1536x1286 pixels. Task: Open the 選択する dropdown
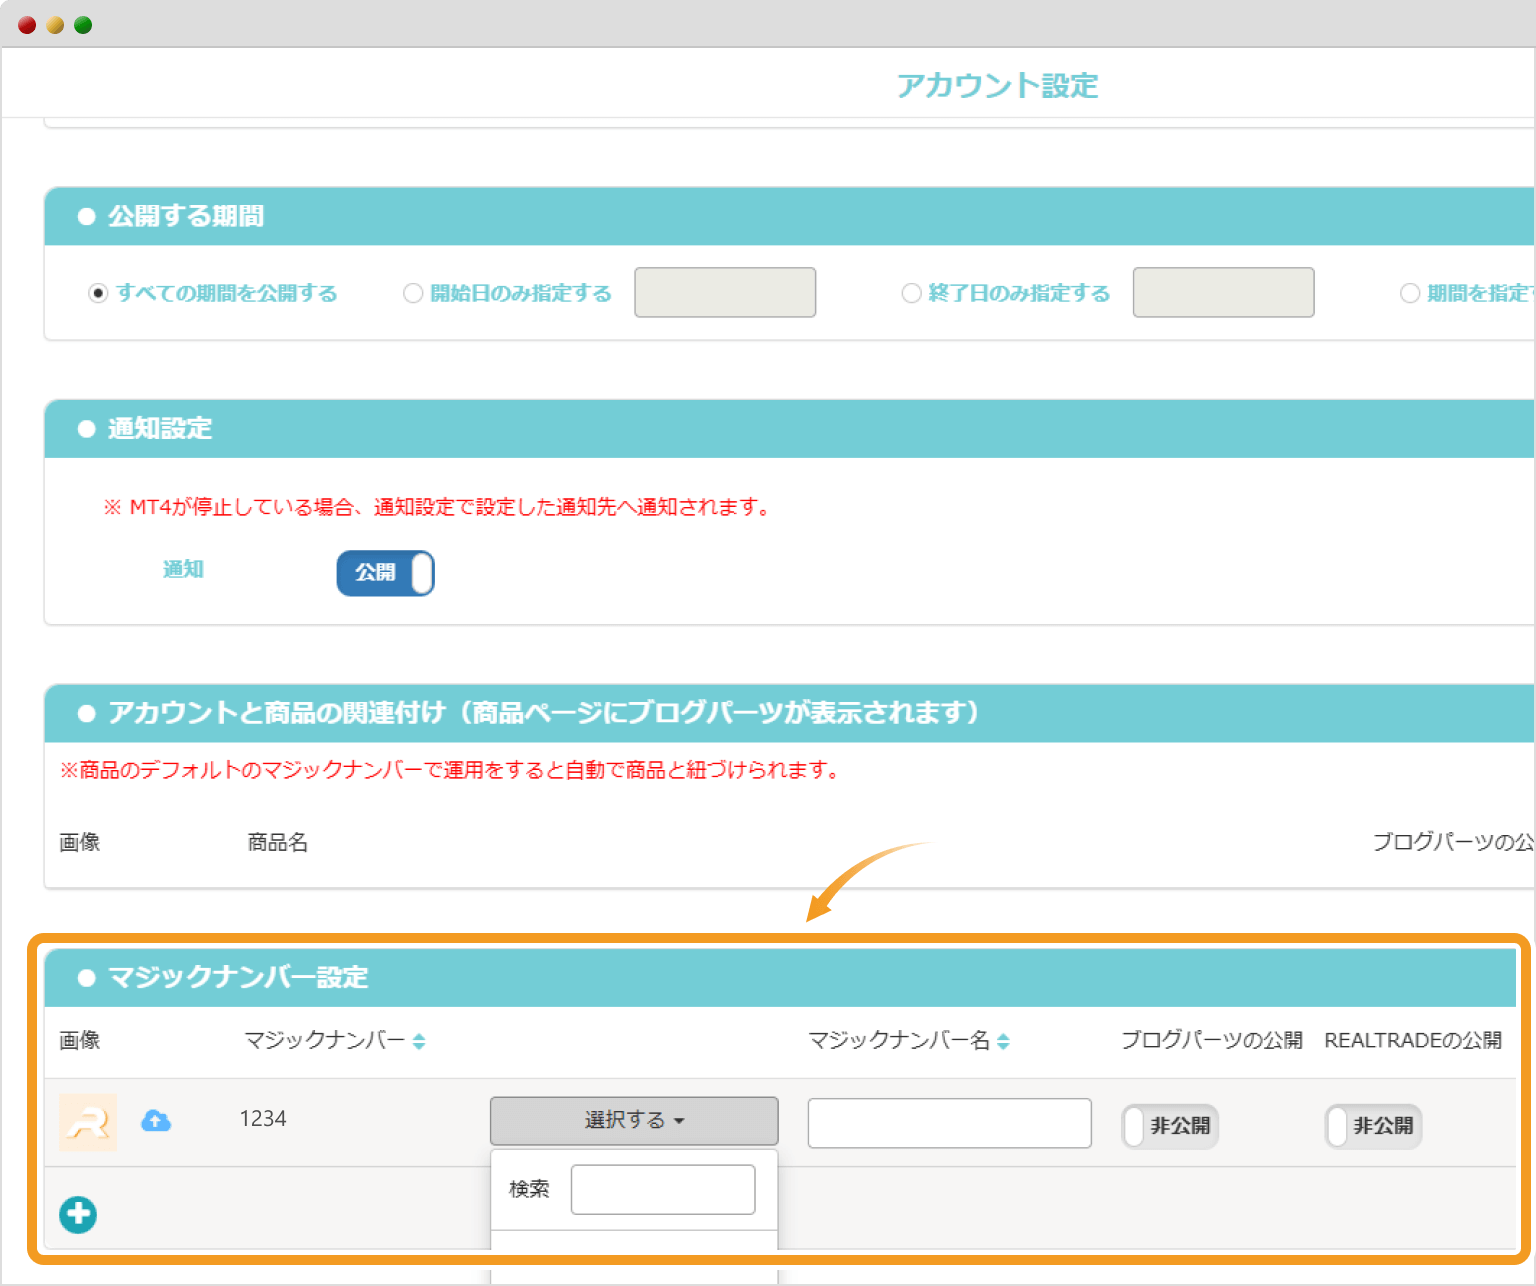tap(633, 1120)
